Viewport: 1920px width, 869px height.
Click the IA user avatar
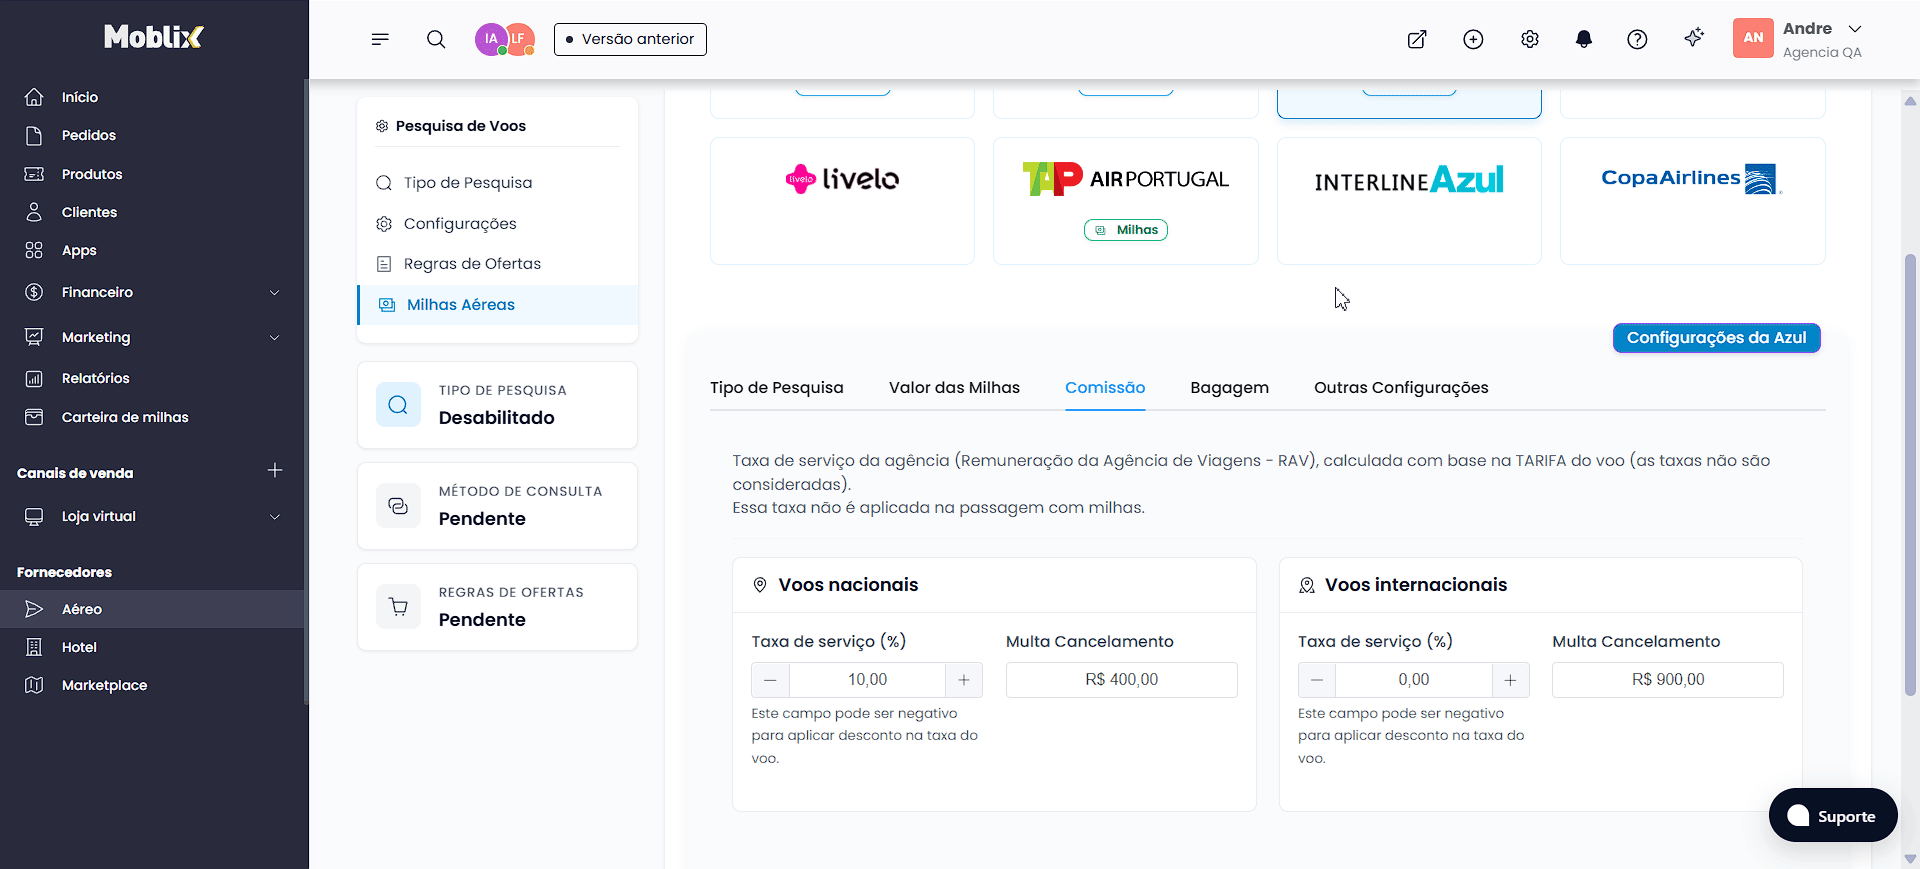490,39
